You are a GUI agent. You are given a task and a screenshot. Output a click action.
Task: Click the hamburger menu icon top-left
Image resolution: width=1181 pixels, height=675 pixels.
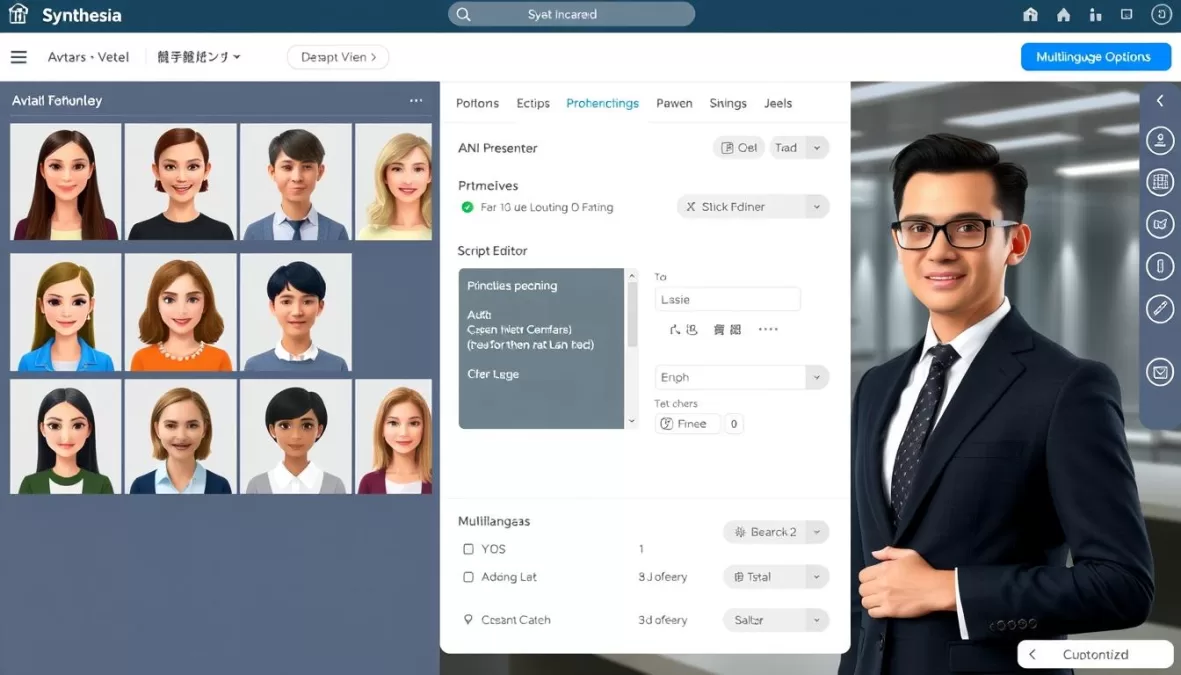(x=18, y=57)
